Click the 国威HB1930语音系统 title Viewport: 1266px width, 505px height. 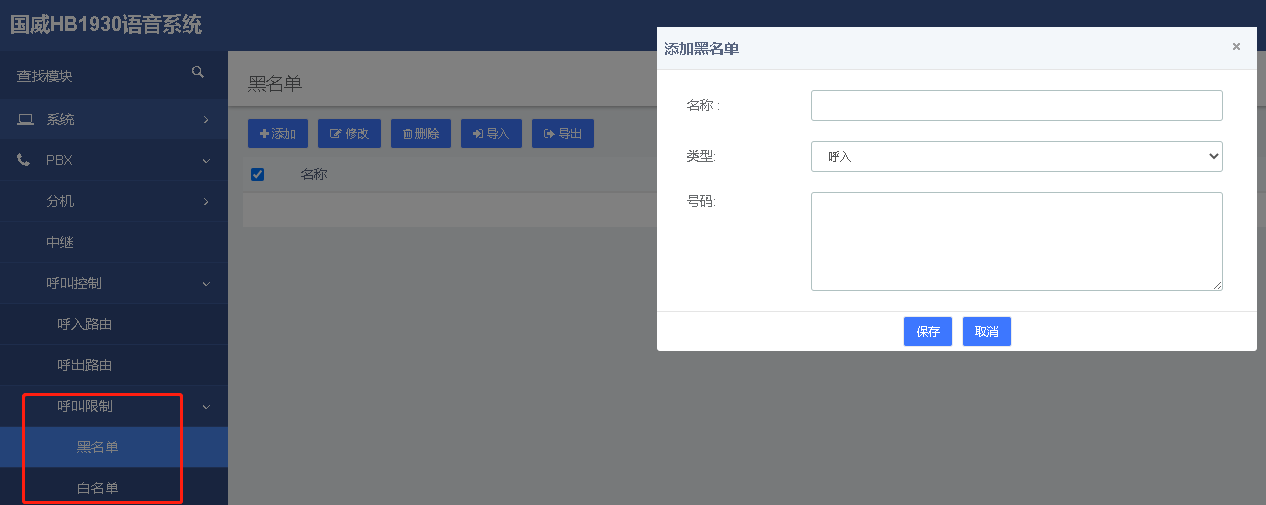pos(106,25)
